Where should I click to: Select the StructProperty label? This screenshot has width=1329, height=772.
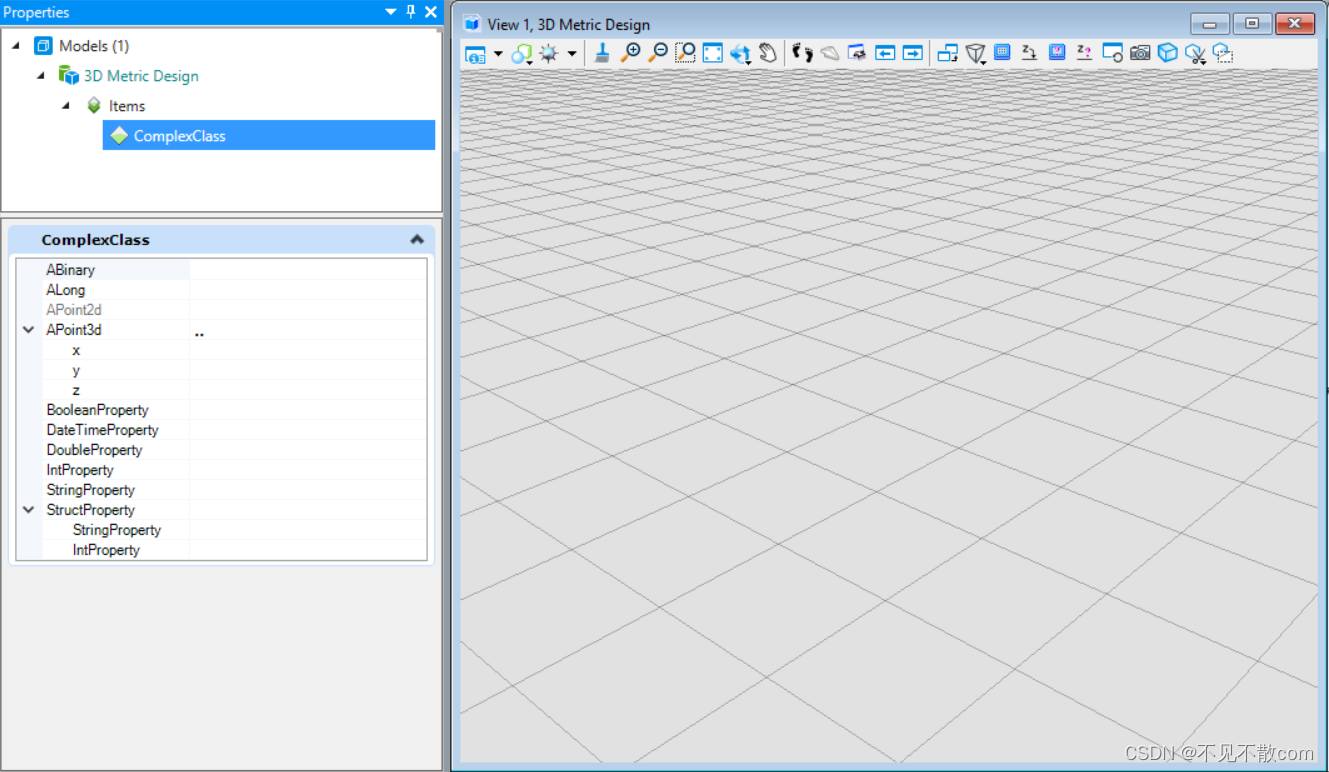(x=90, y=510)
